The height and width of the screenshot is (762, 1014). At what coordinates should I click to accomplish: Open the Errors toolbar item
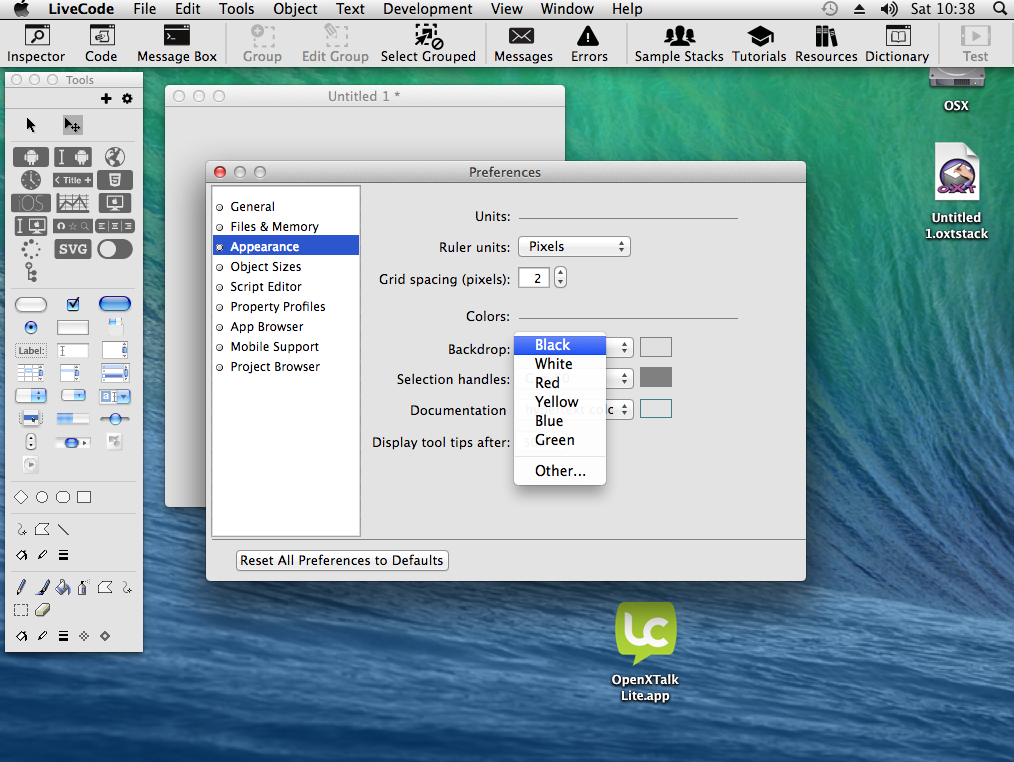click(588, 43)
